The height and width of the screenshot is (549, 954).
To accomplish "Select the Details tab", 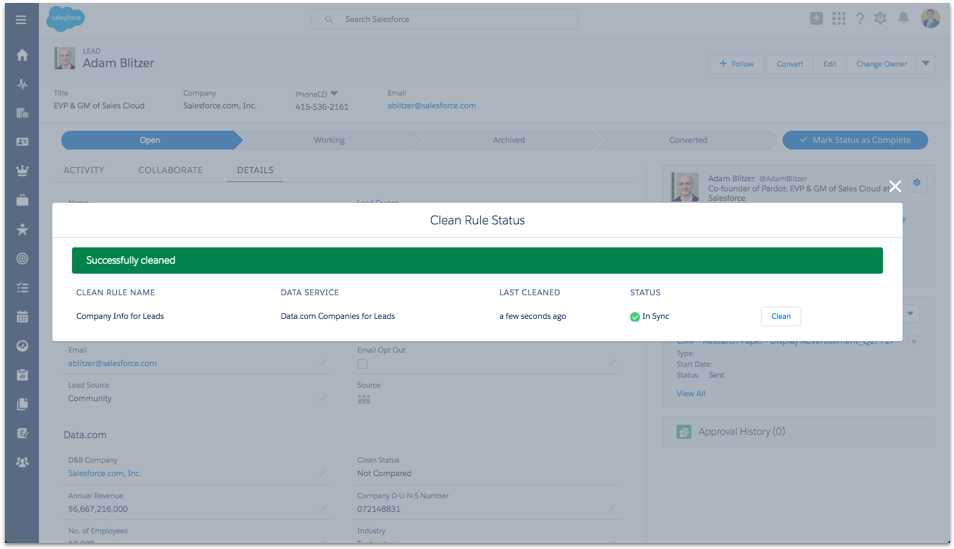I will click(x=255, y=170).
